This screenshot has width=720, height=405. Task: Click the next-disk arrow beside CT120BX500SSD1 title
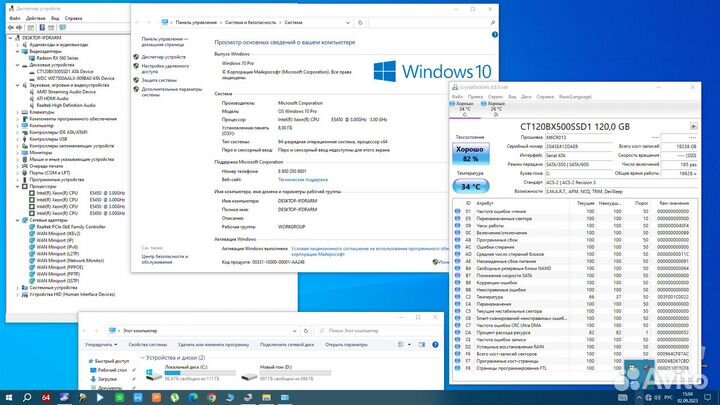point(693,124)
